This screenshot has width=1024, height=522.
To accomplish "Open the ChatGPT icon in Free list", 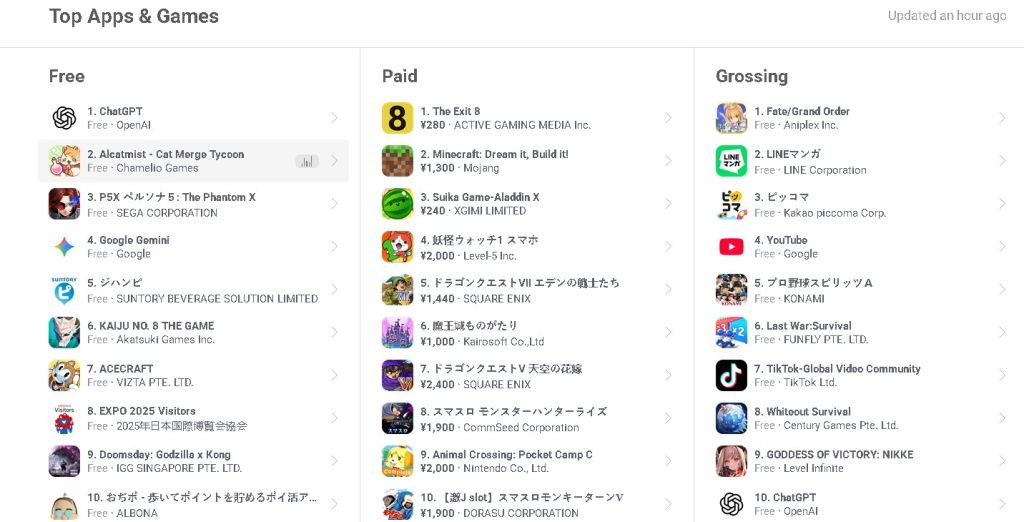I will pos(64,118).
